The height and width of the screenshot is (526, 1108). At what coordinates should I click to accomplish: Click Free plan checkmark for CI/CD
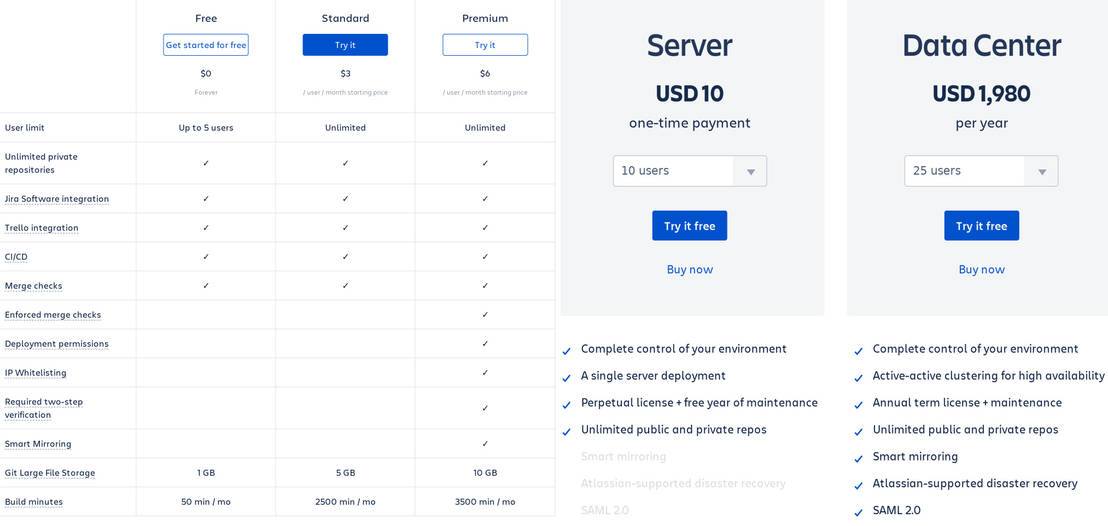pos(206,256)
